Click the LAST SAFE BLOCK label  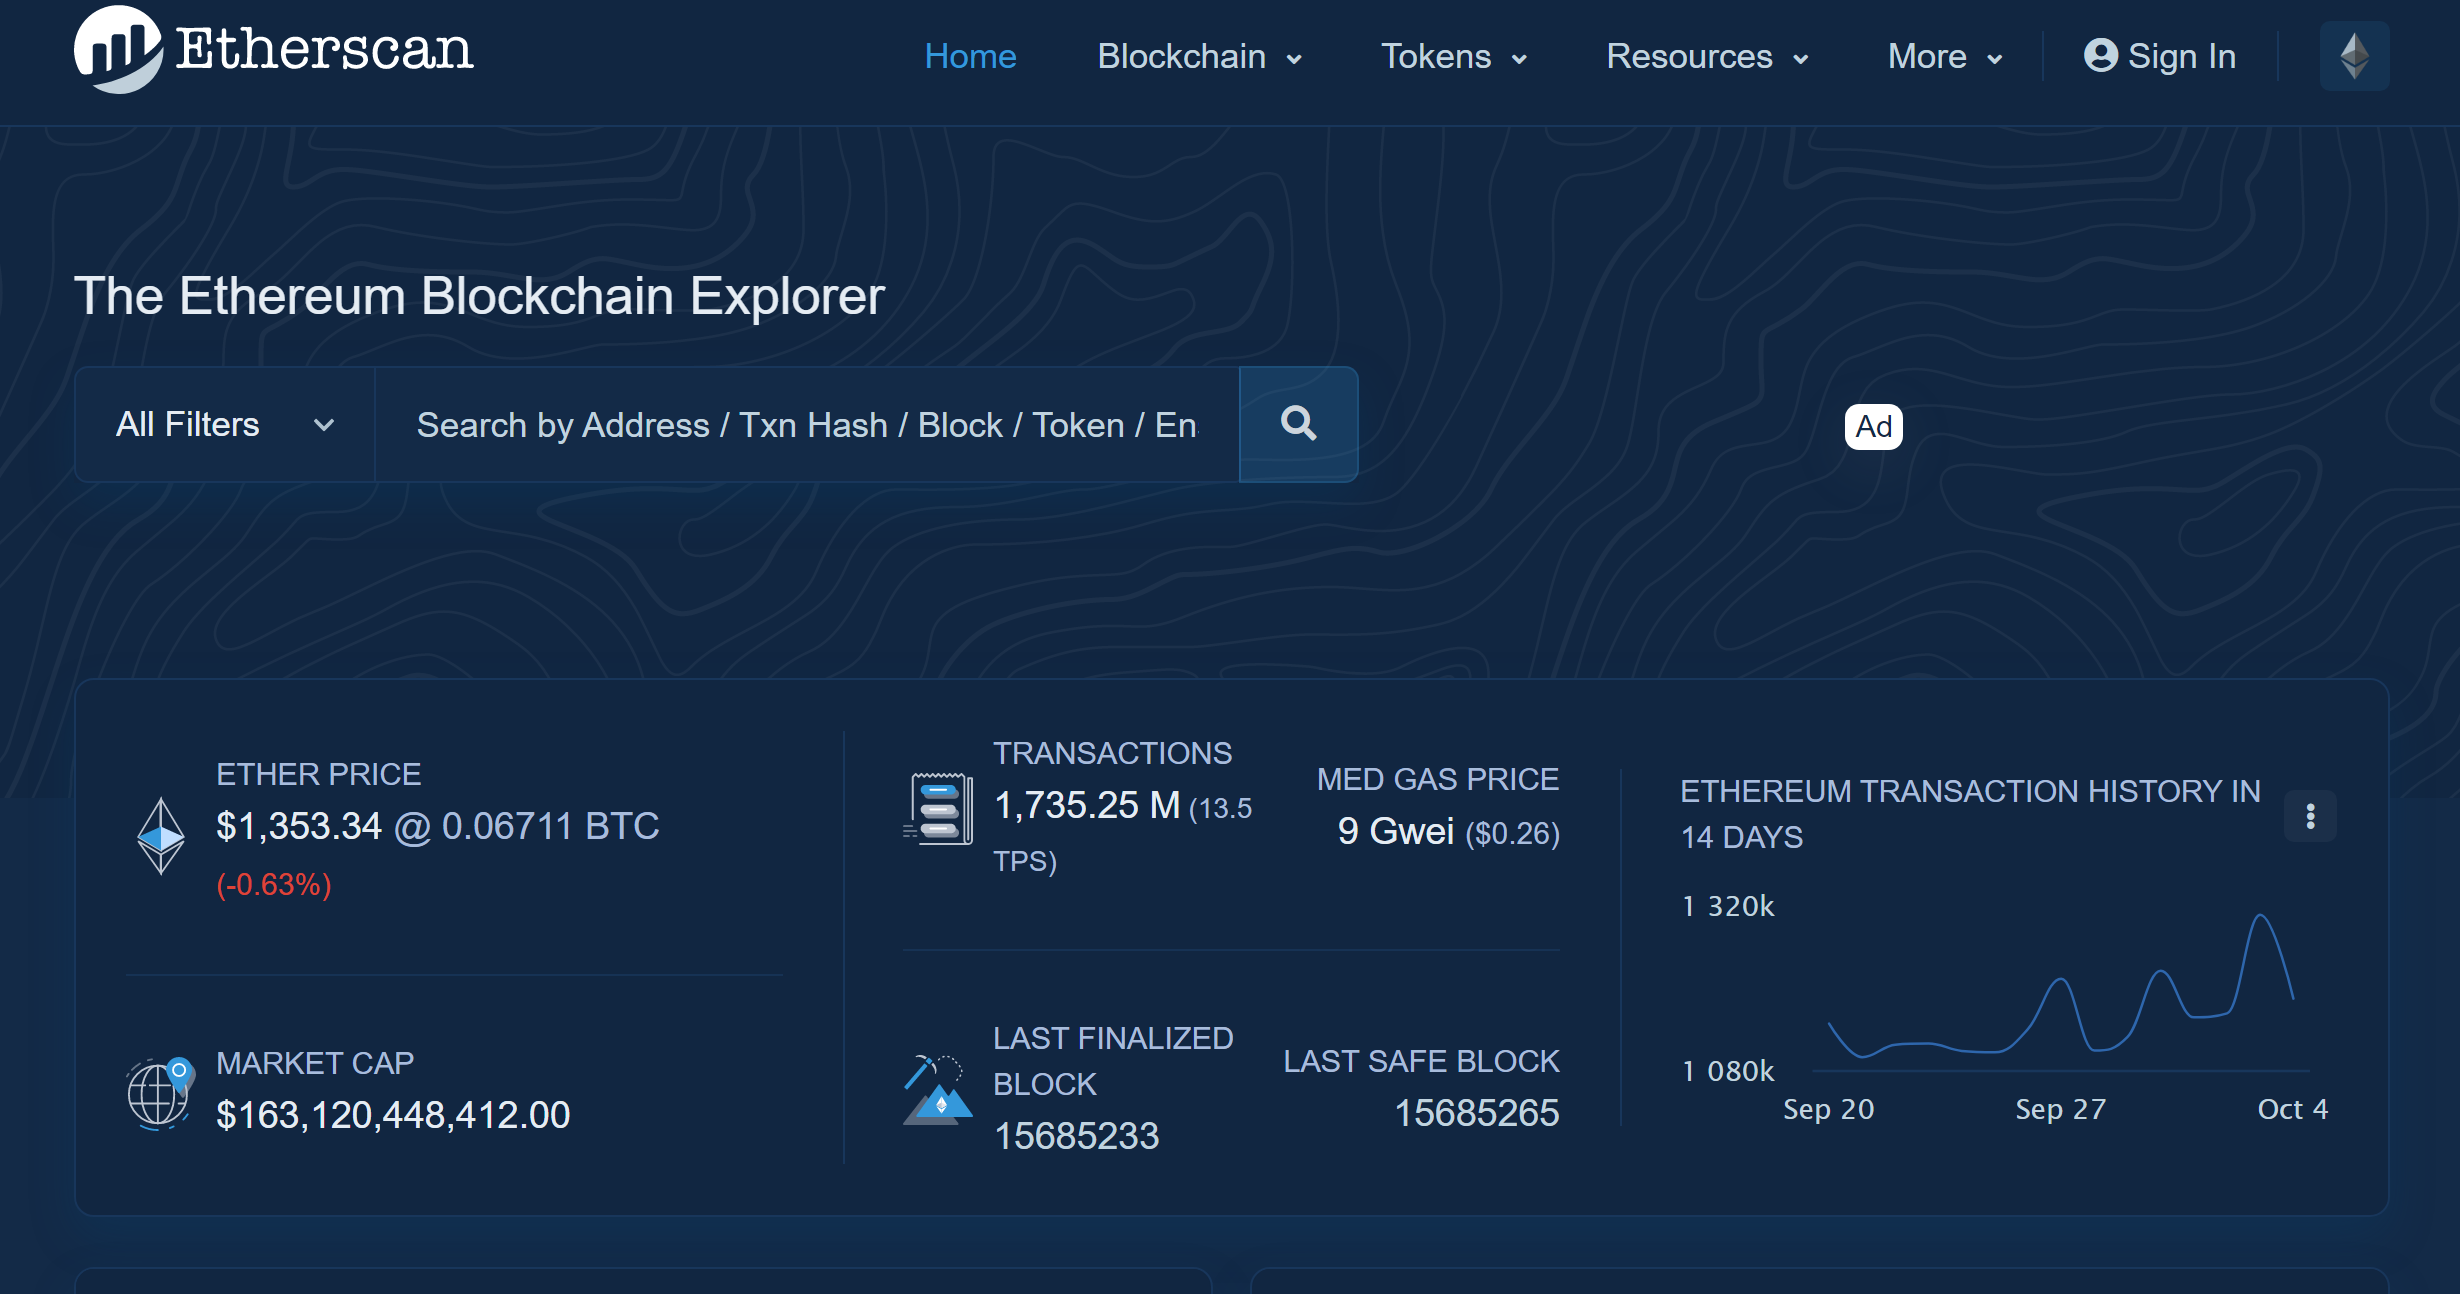coord(1421,1061)
